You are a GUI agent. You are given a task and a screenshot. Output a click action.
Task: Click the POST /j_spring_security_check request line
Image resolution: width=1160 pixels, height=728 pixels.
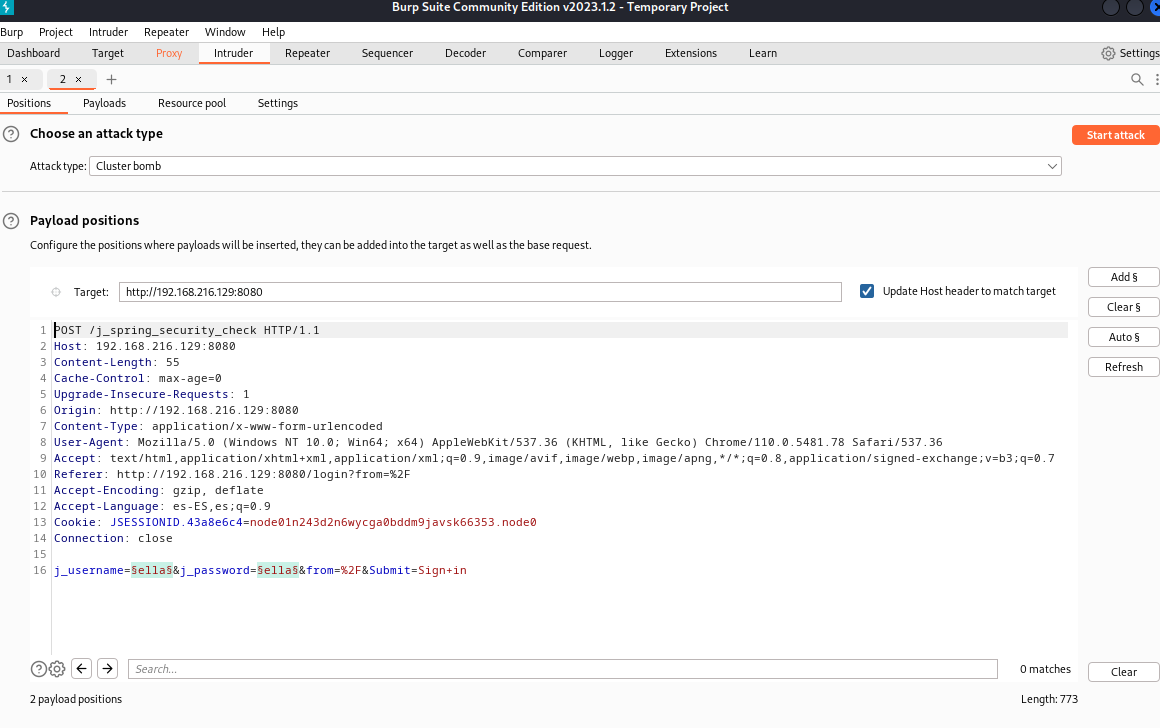[x=187, y=330]
